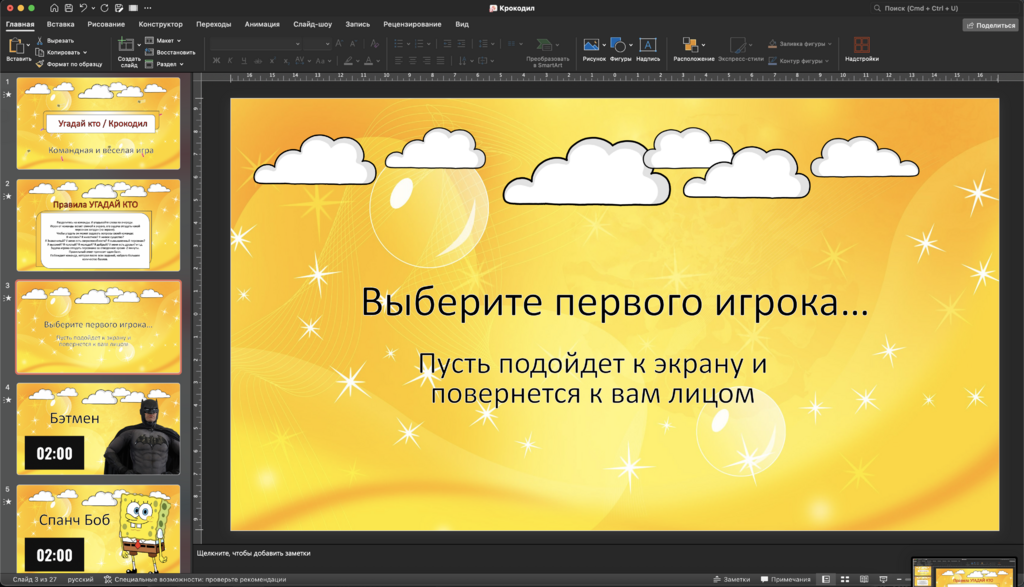
Task: Expand the Создать слайд dropdown arrow
Action: [x=138, y=45]
